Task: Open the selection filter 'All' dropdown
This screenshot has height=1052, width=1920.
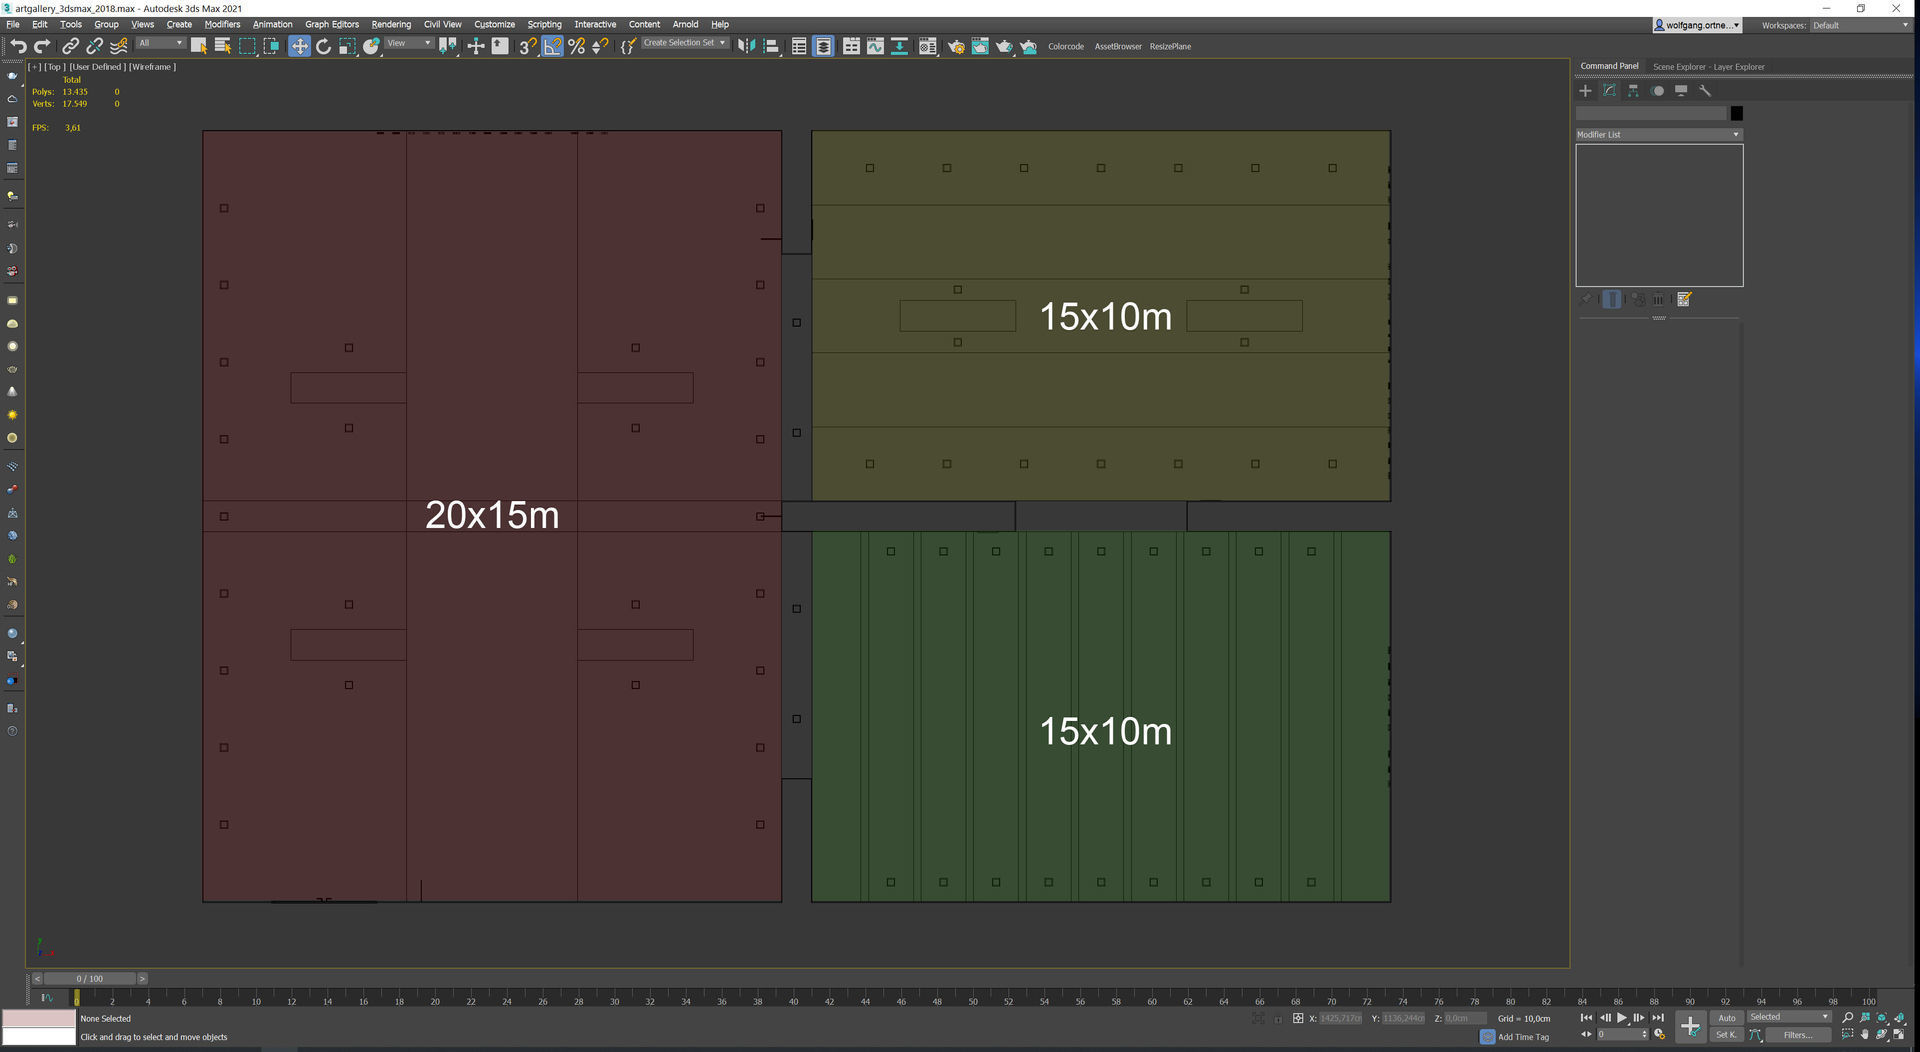Action: pos(160,43)
